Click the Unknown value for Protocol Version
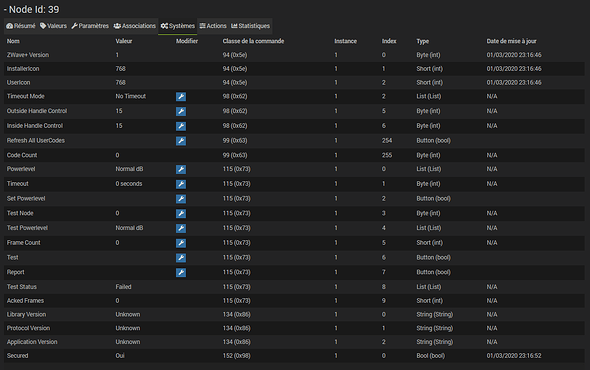Image resolution: width=590 pixels, height=370 pixels. pyautogui.click(x=128, y=328)
